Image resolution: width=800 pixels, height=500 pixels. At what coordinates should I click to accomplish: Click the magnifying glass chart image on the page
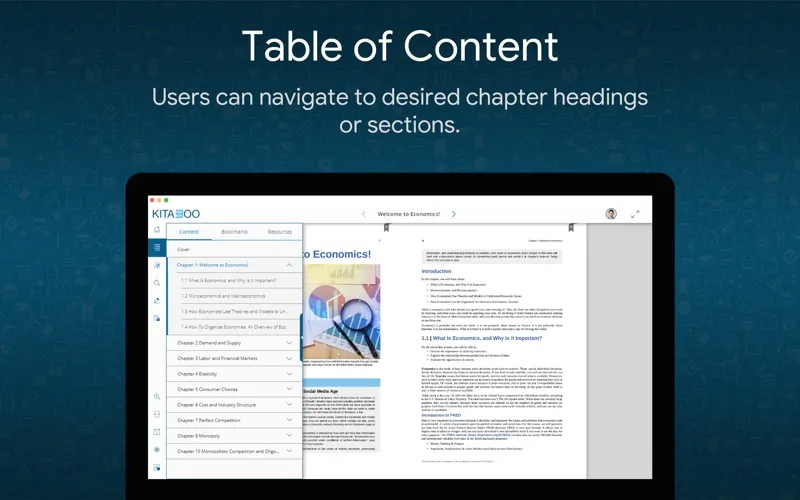click(341, 312)
